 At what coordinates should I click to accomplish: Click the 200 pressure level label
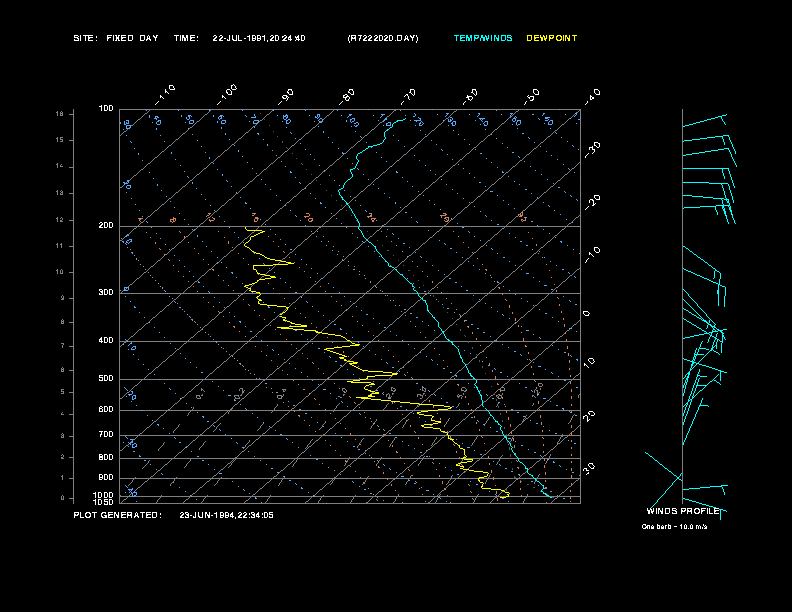(x=105, y=226)
